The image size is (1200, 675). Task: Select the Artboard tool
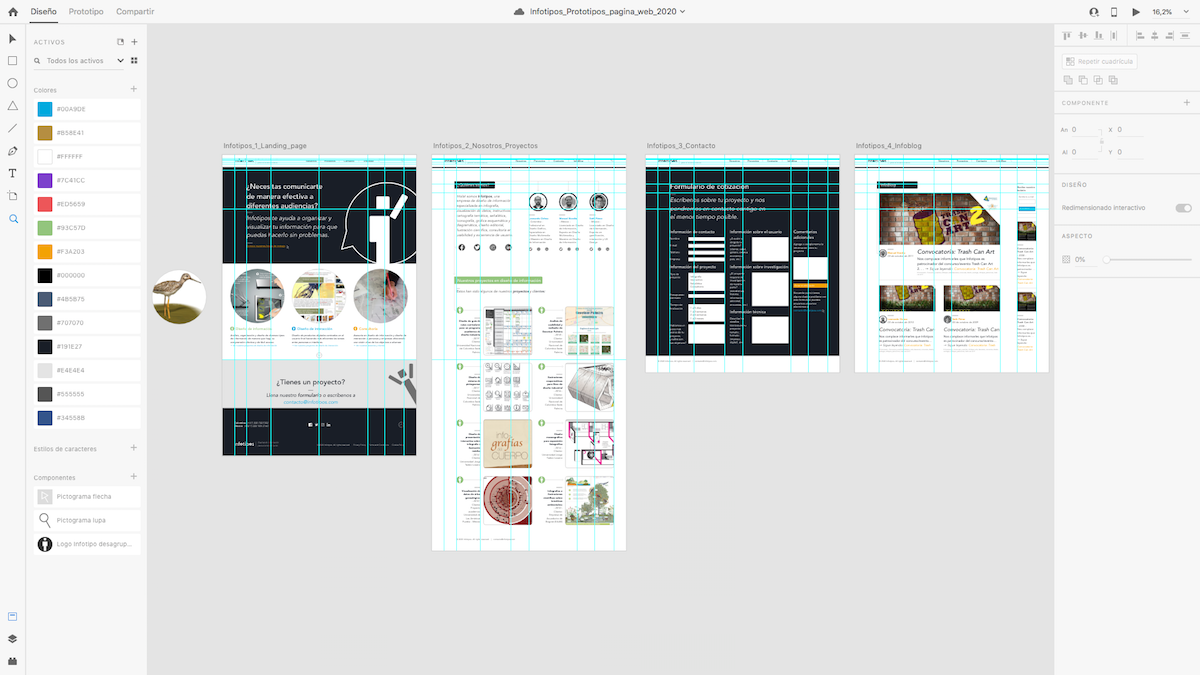[x=13, y=196]
